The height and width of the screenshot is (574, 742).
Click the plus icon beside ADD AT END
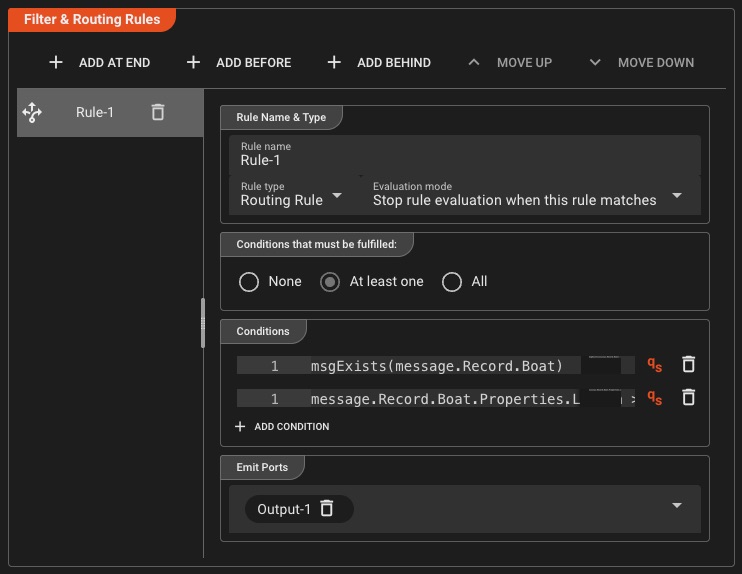pyautogui.click(x=56, y=62)
